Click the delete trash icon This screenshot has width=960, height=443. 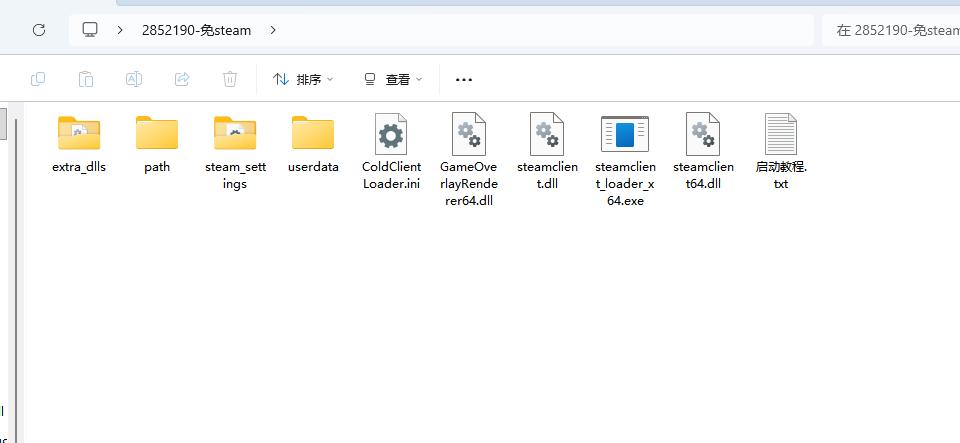[230, 79]
